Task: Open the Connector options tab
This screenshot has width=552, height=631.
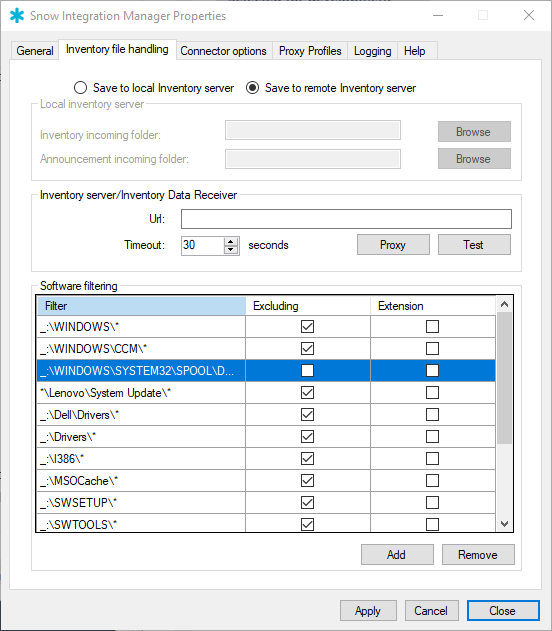Action: pos(223,51)
